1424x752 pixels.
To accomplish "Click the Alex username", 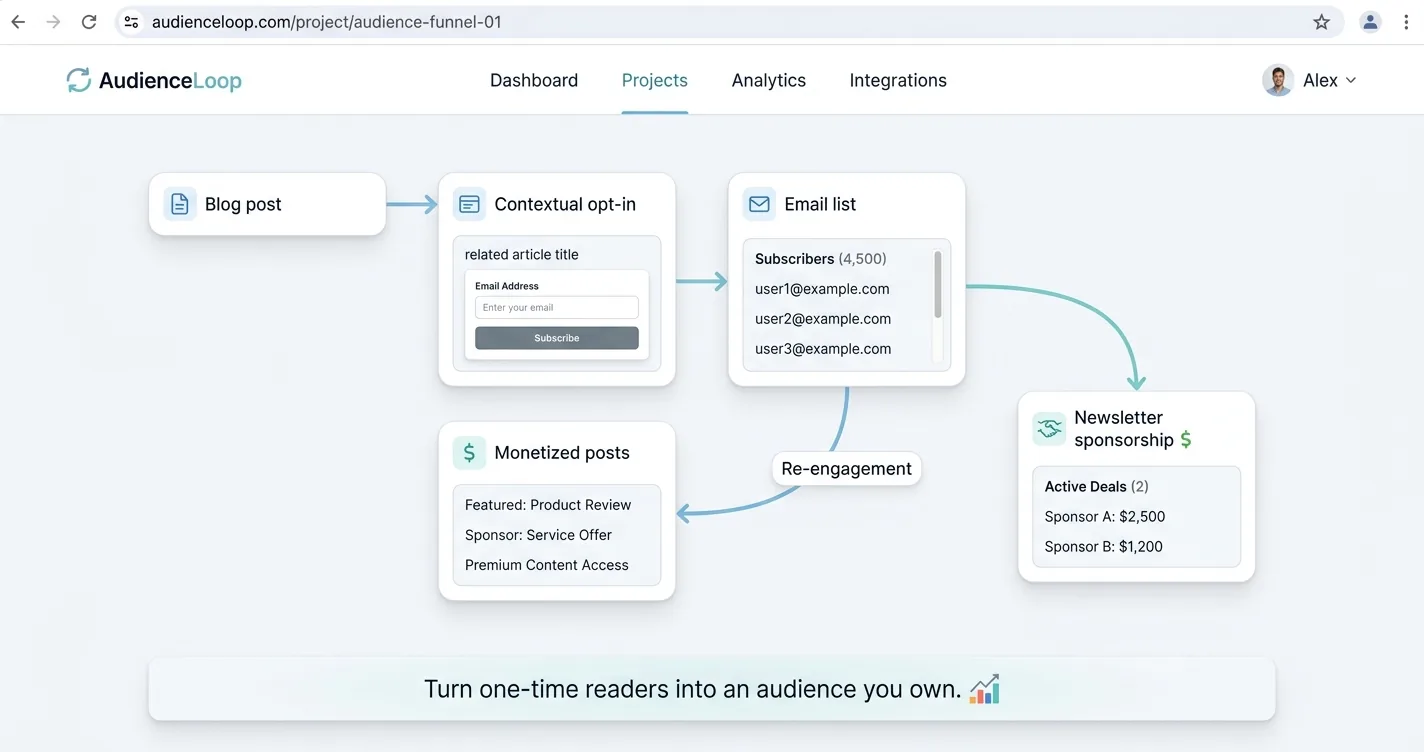I will pos(1320,80).
